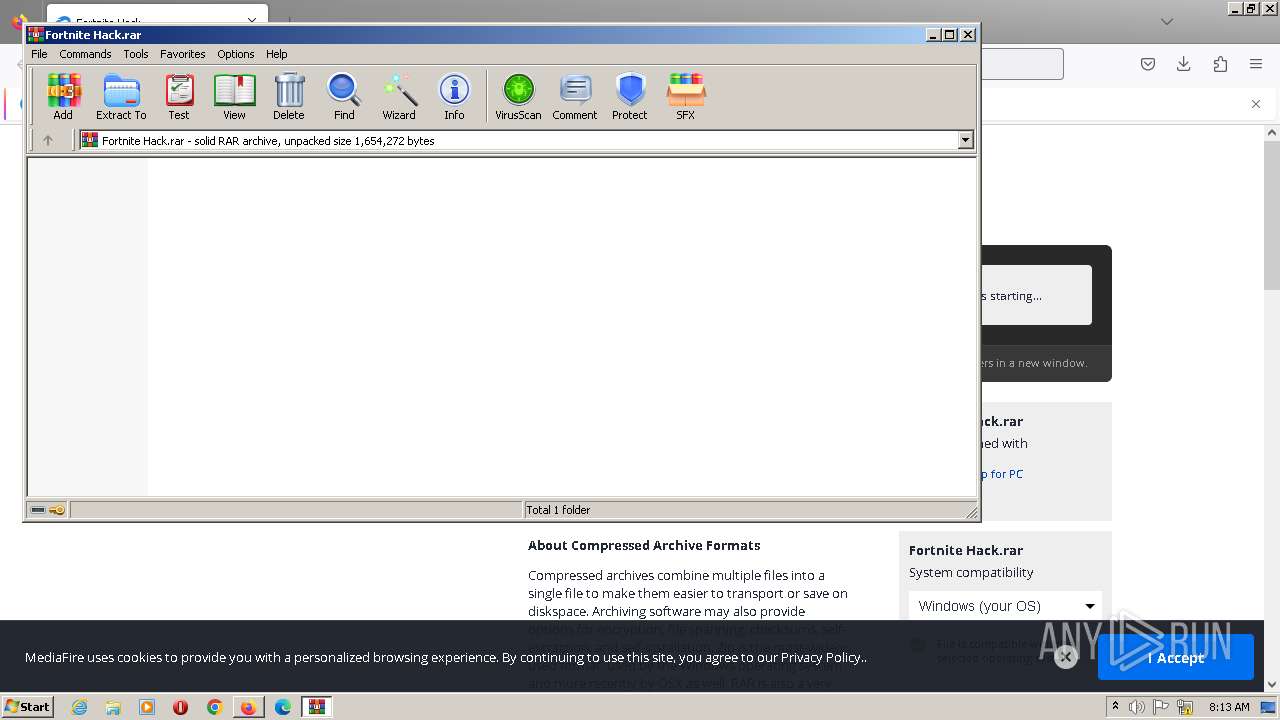Open the Tools menu
1280x720 pixels.
[x=136, y=54]
